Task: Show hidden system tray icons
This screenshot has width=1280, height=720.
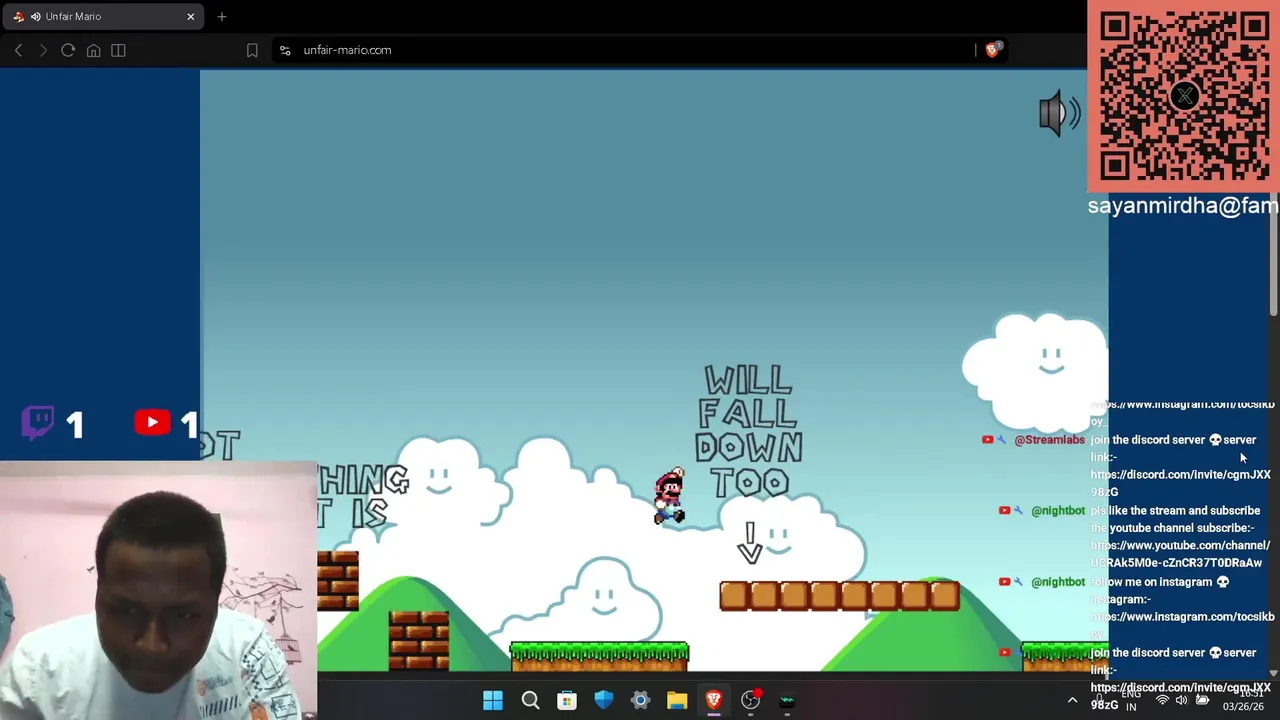Action: pyautogui.click(x=1072, y=701)
